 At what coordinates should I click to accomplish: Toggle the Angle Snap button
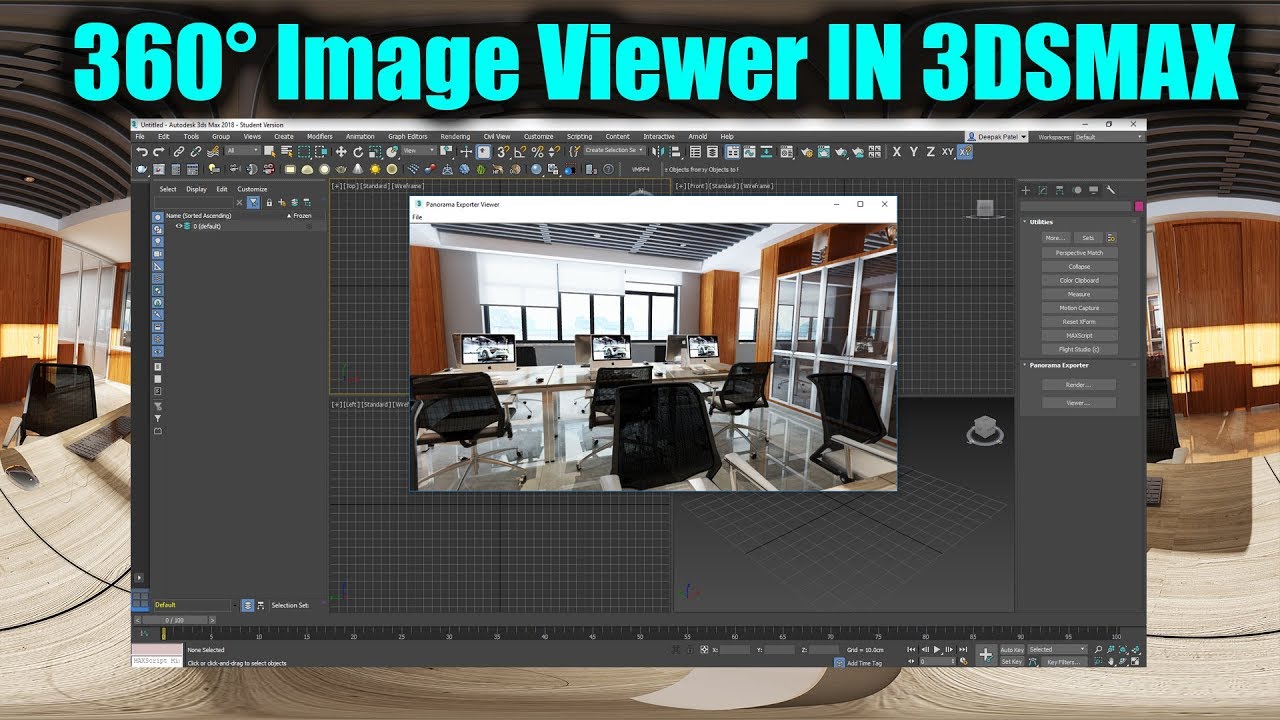coord(520,151)
